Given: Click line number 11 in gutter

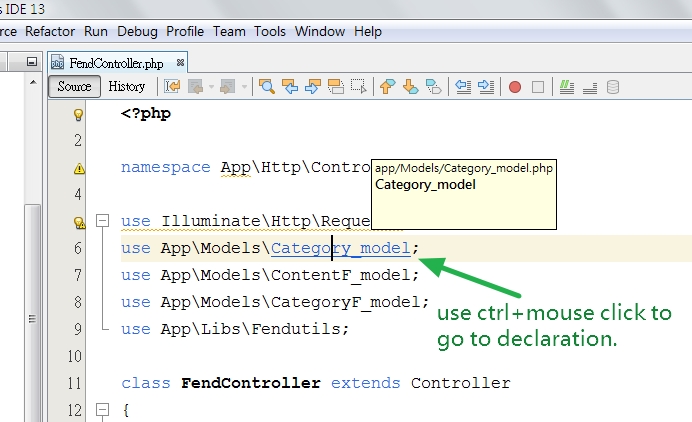Looking at the screenshot, I should click(75, 383).
